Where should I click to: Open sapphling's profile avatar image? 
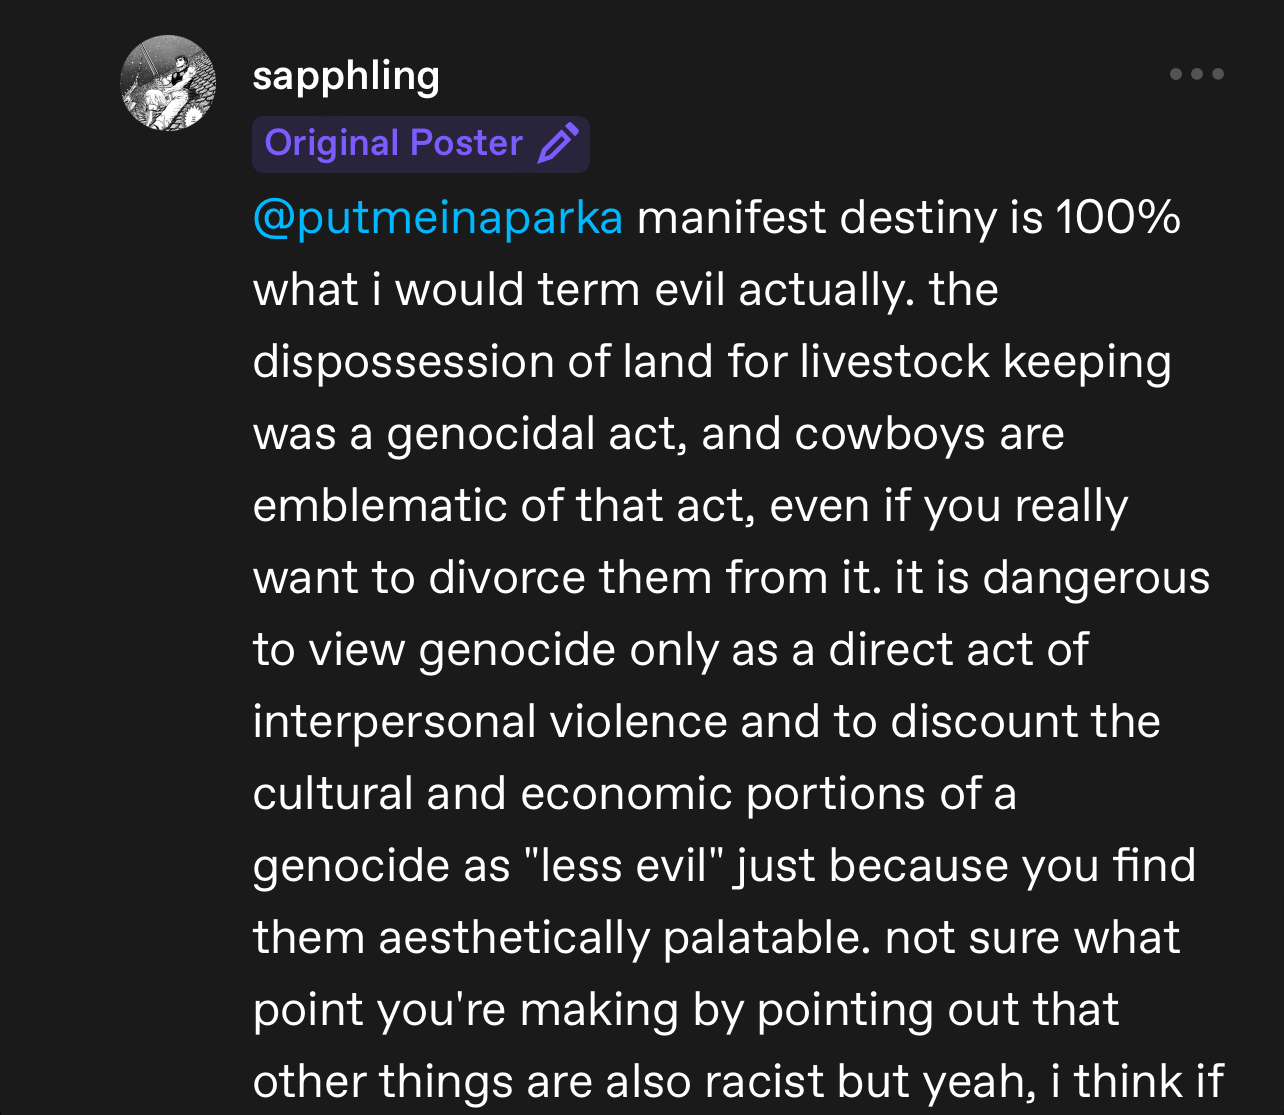coord(168,83)
